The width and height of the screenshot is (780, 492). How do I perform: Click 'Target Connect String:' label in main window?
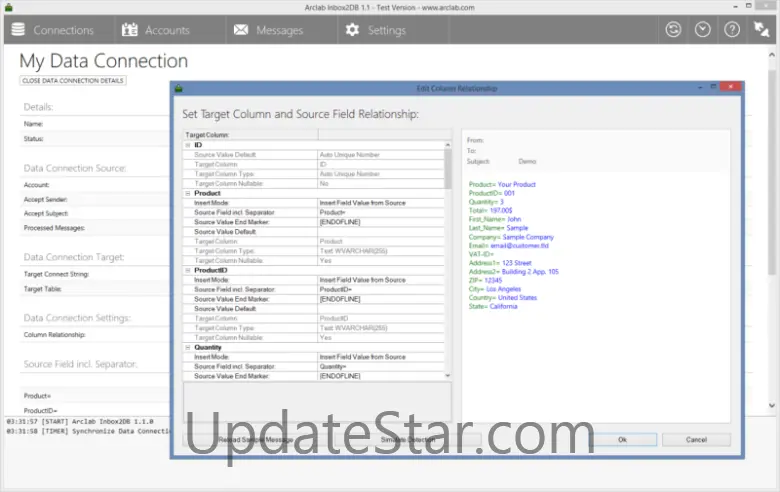pyautogui.click(x=56, y=274)
